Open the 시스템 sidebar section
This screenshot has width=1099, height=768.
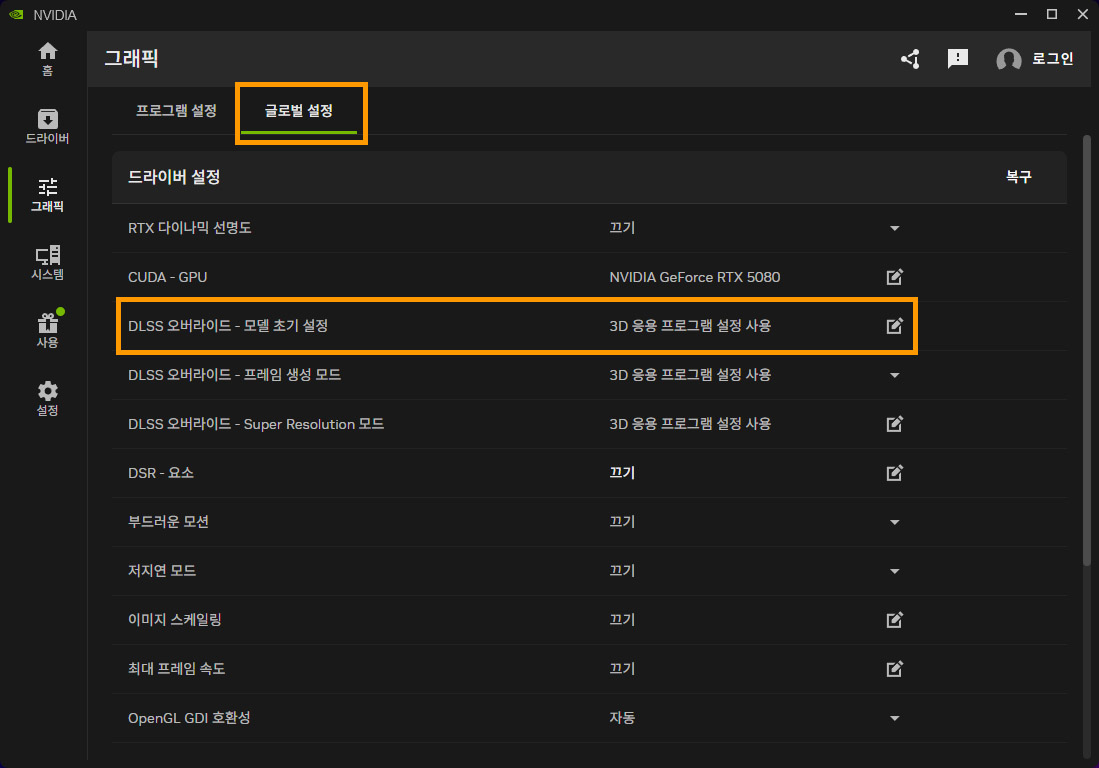[x=47, y=263]
